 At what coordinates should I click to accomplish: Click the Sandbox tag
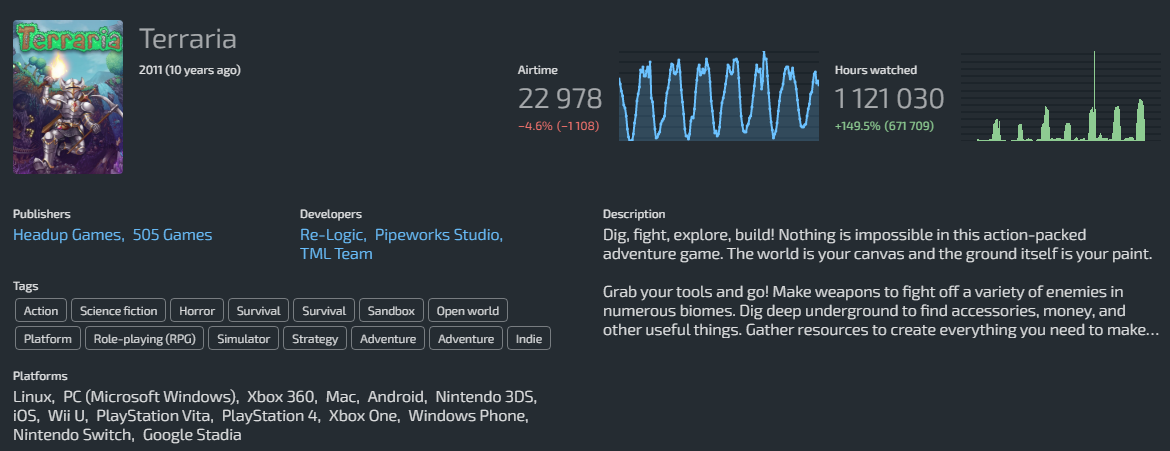(x=392, y=311)
